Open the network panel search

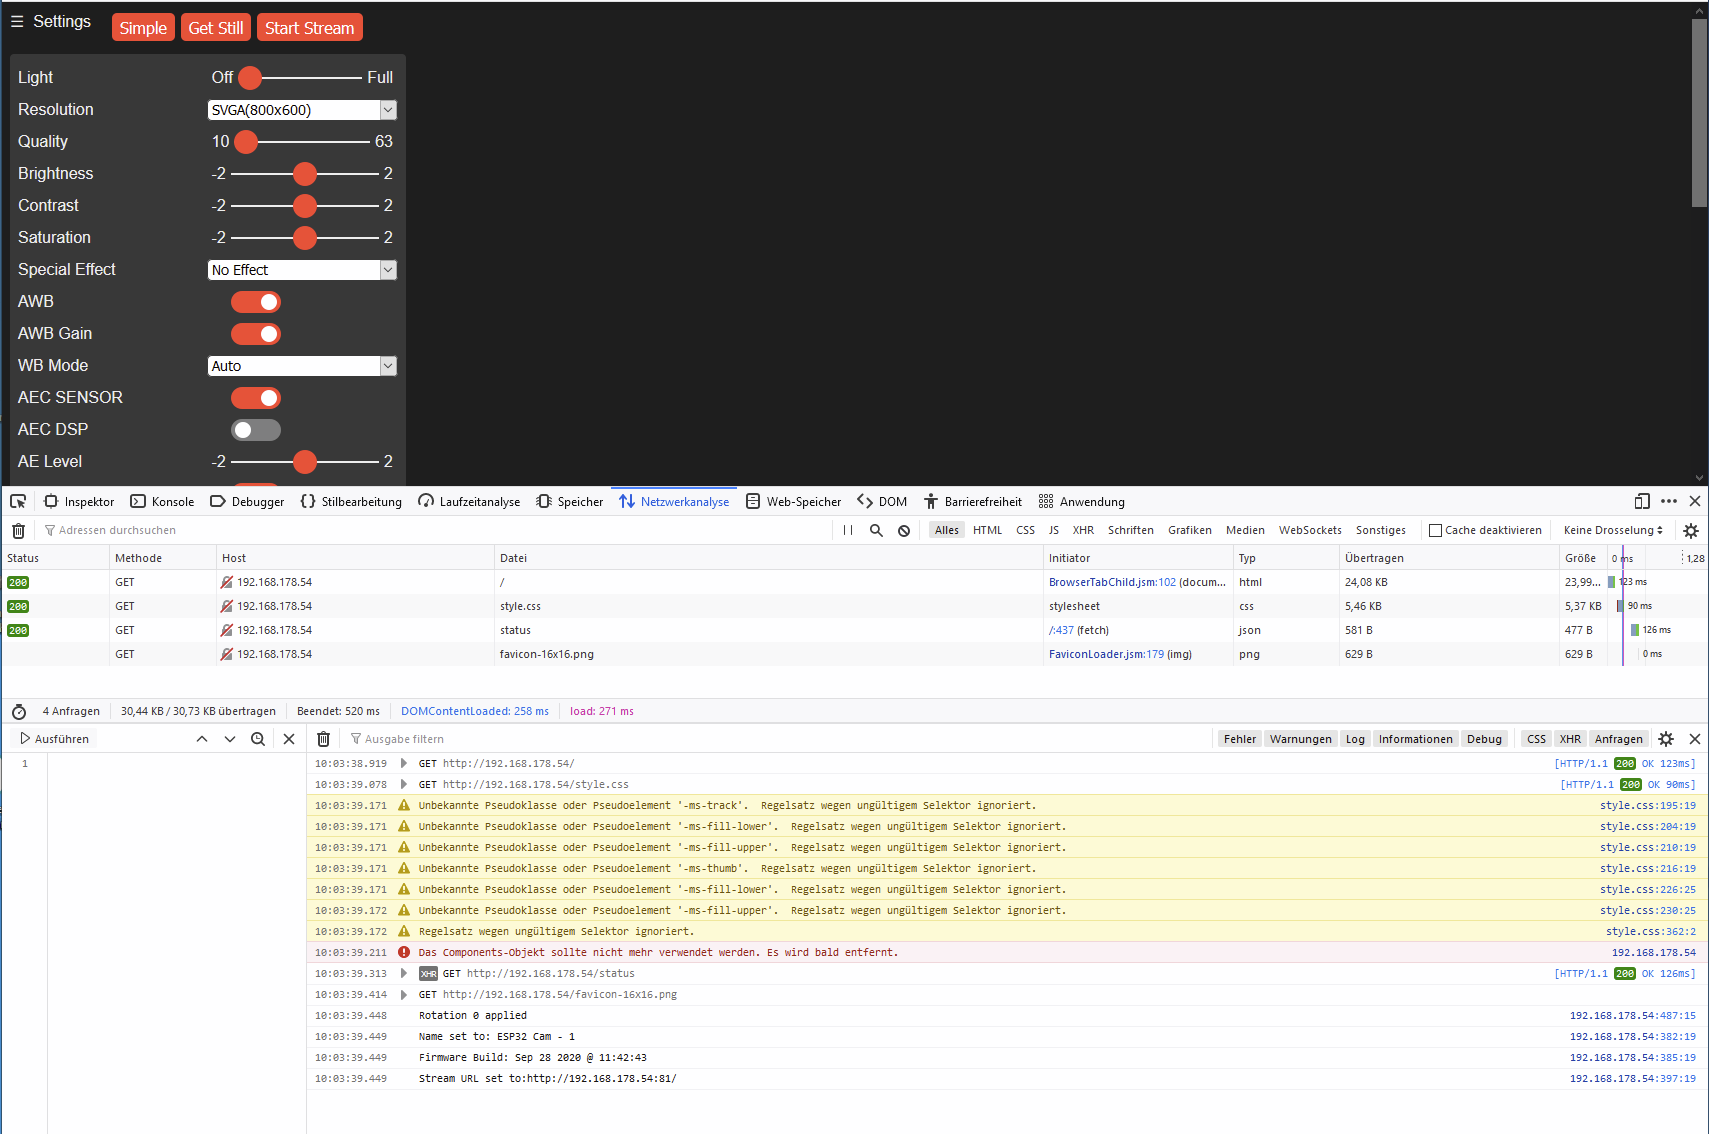pos(876,530)
